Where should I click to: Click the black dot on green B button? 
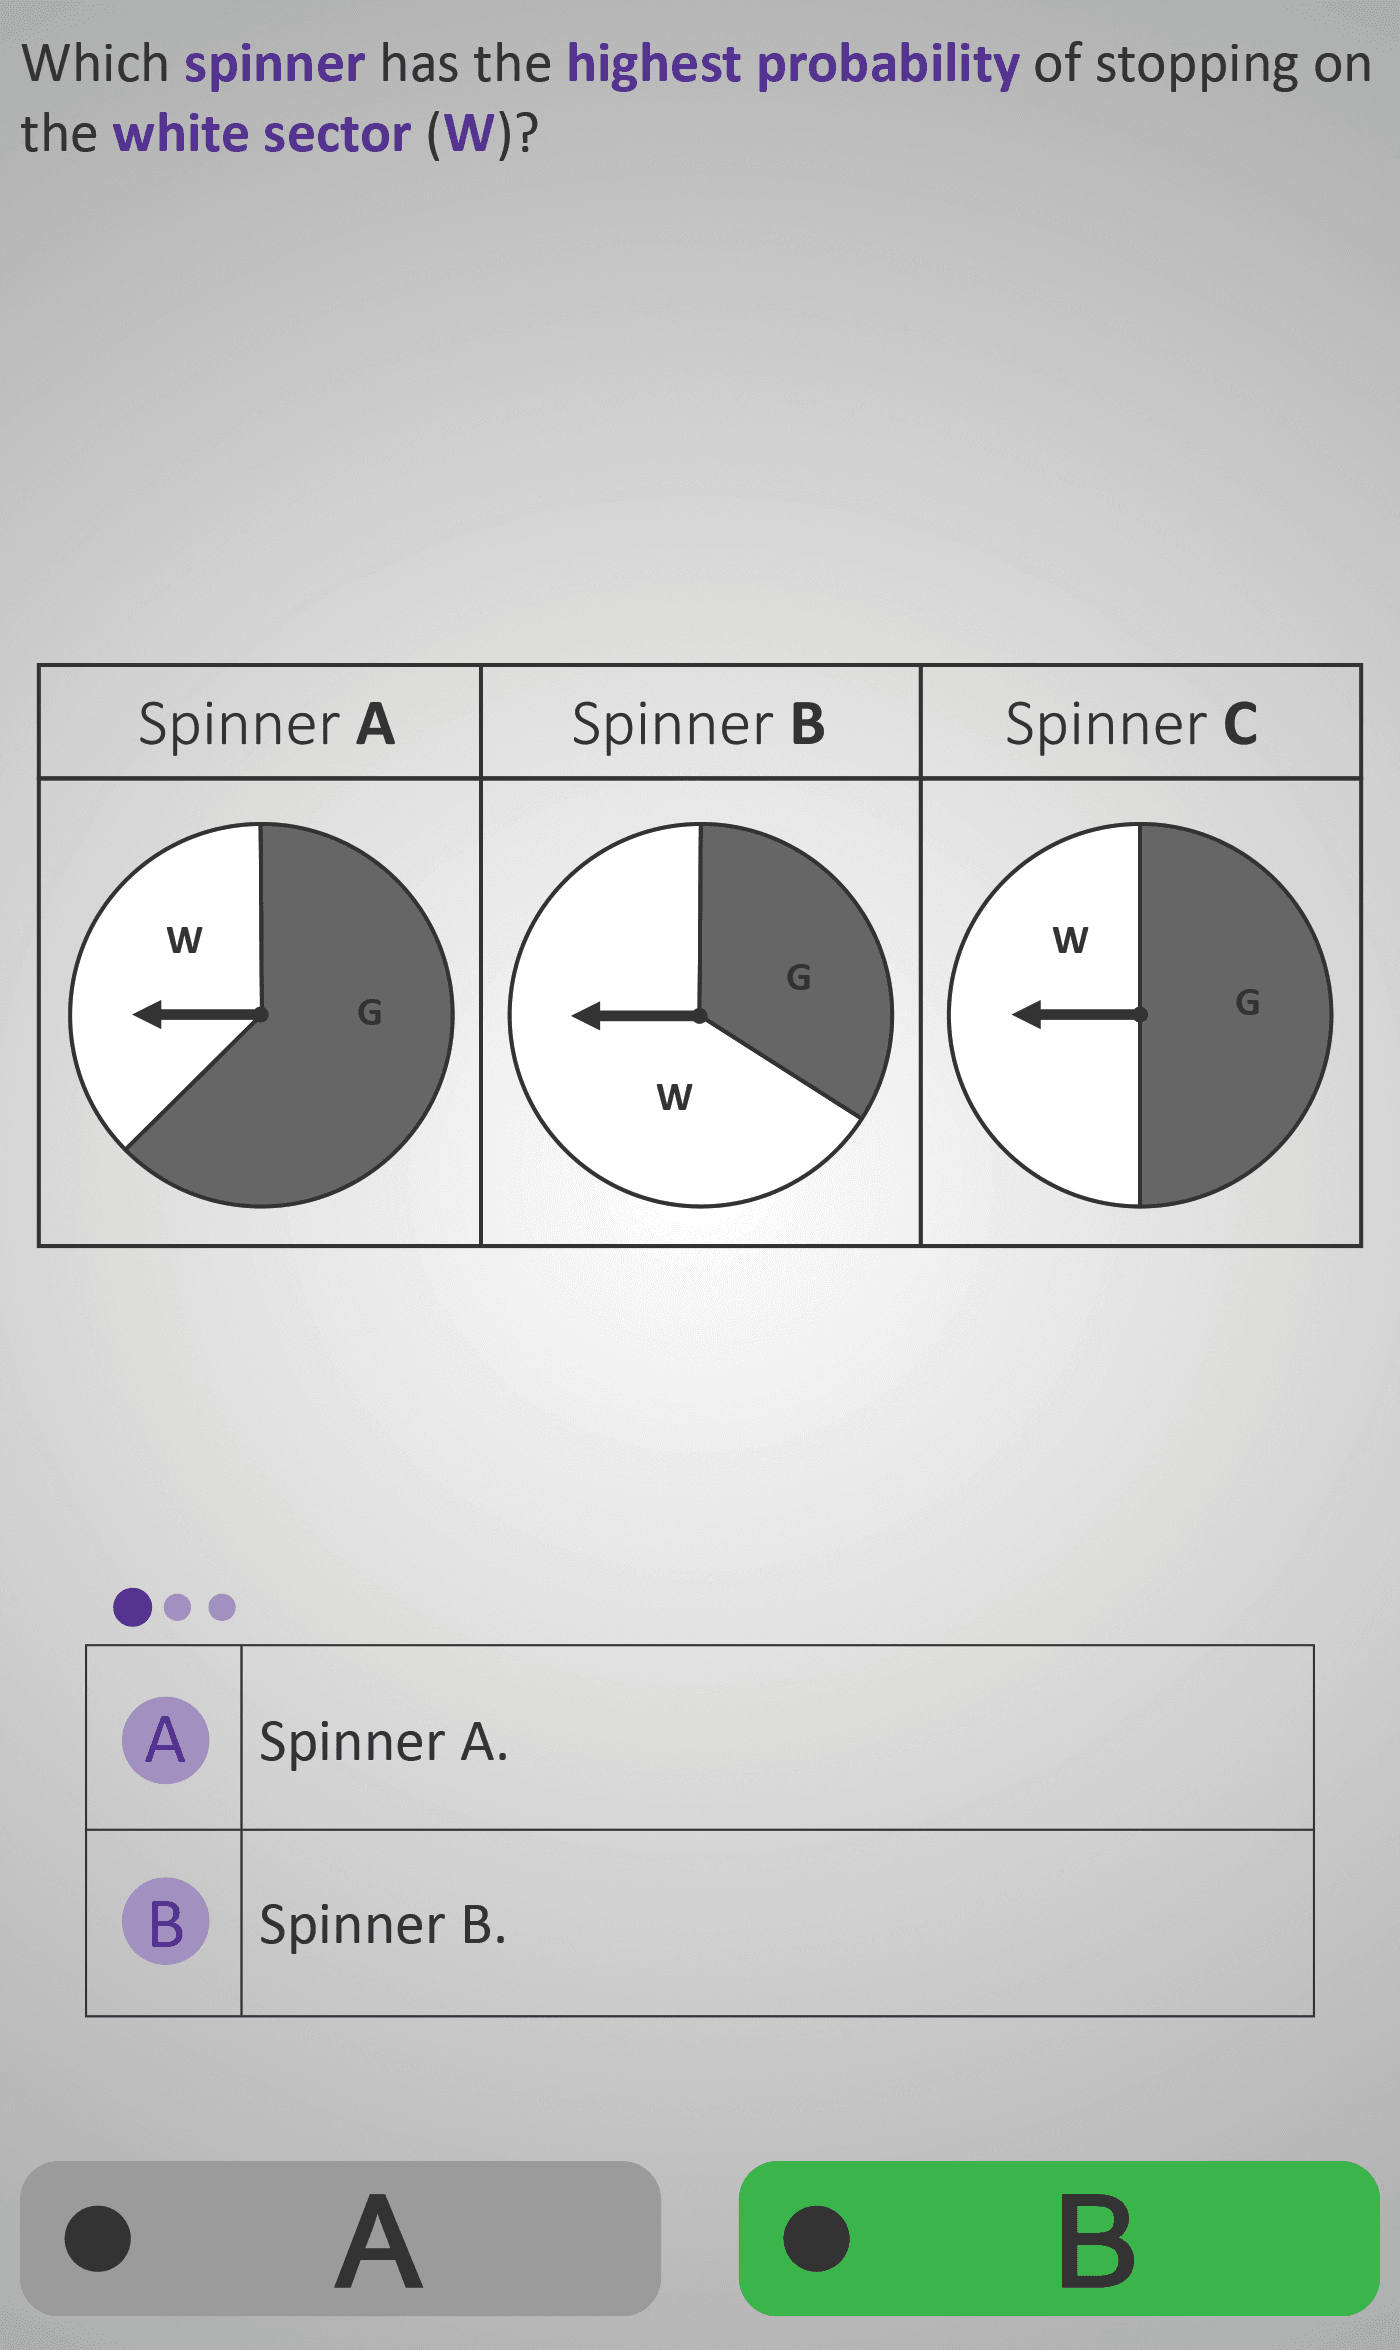point(816,2238)
